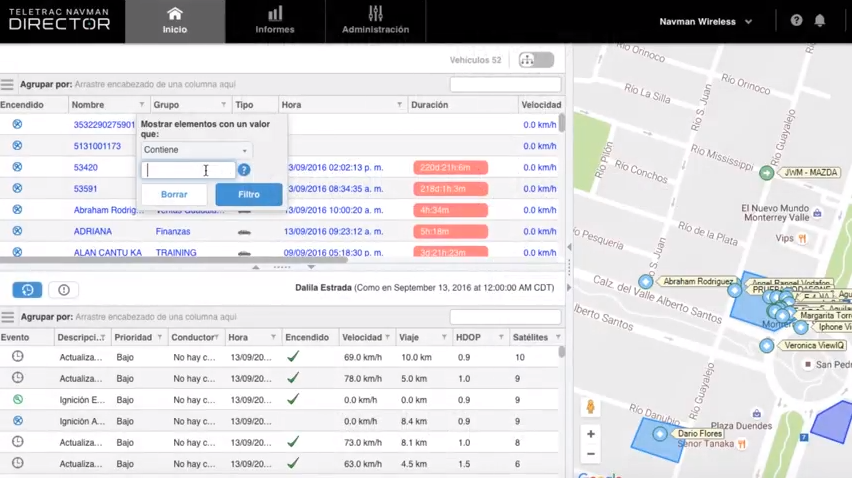The width and height of the screenshot is (852, 479).
Task: Open the notifications bell
Action: click(x=820, y=21)
